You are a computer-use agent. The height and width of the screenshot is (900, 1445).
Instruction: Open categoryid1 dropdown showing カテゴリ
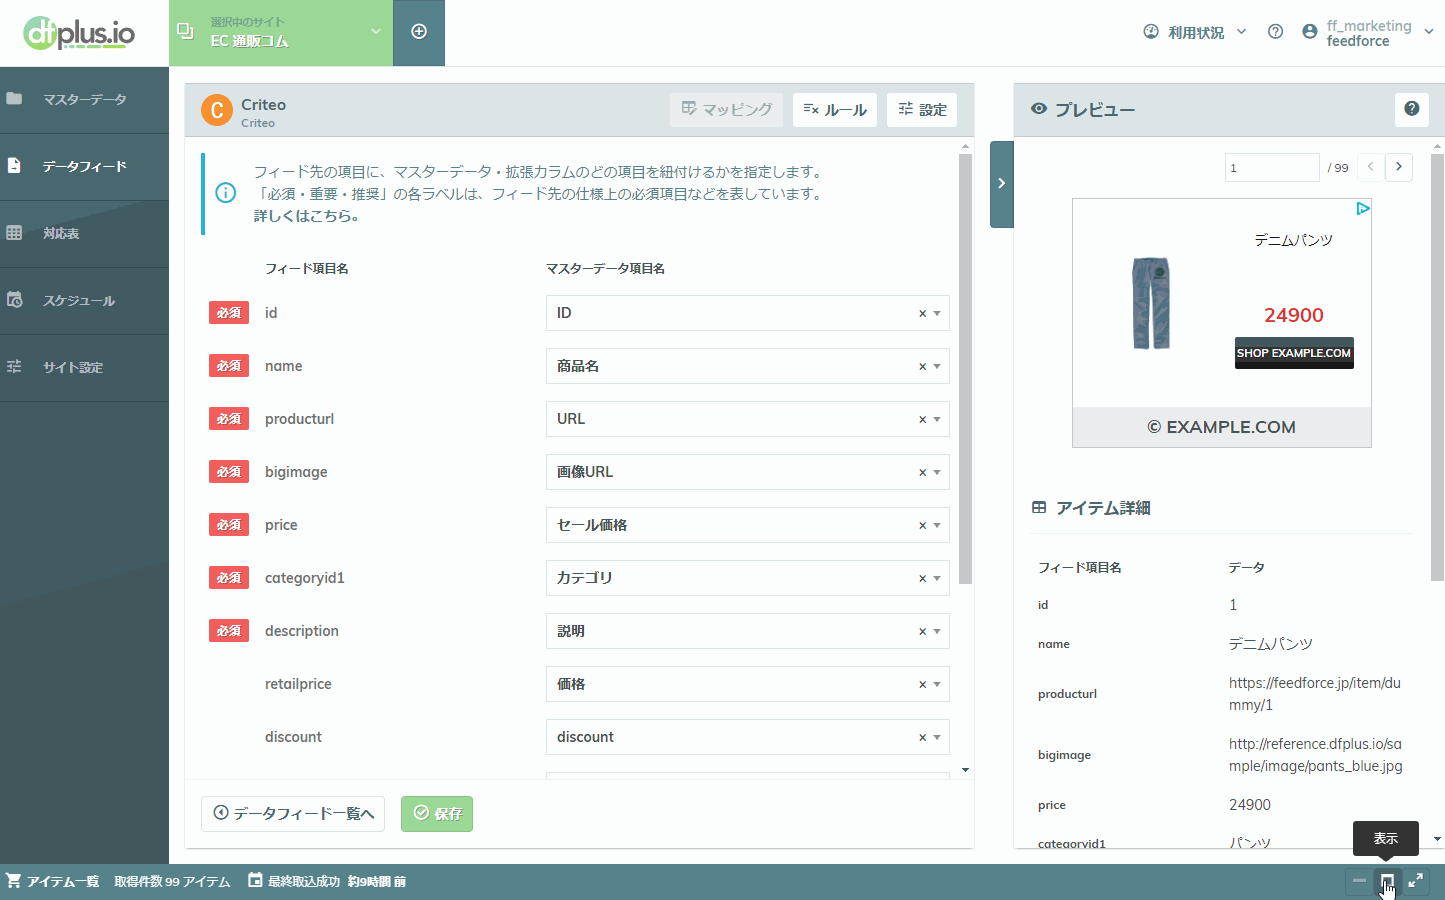tap(747, 578)
